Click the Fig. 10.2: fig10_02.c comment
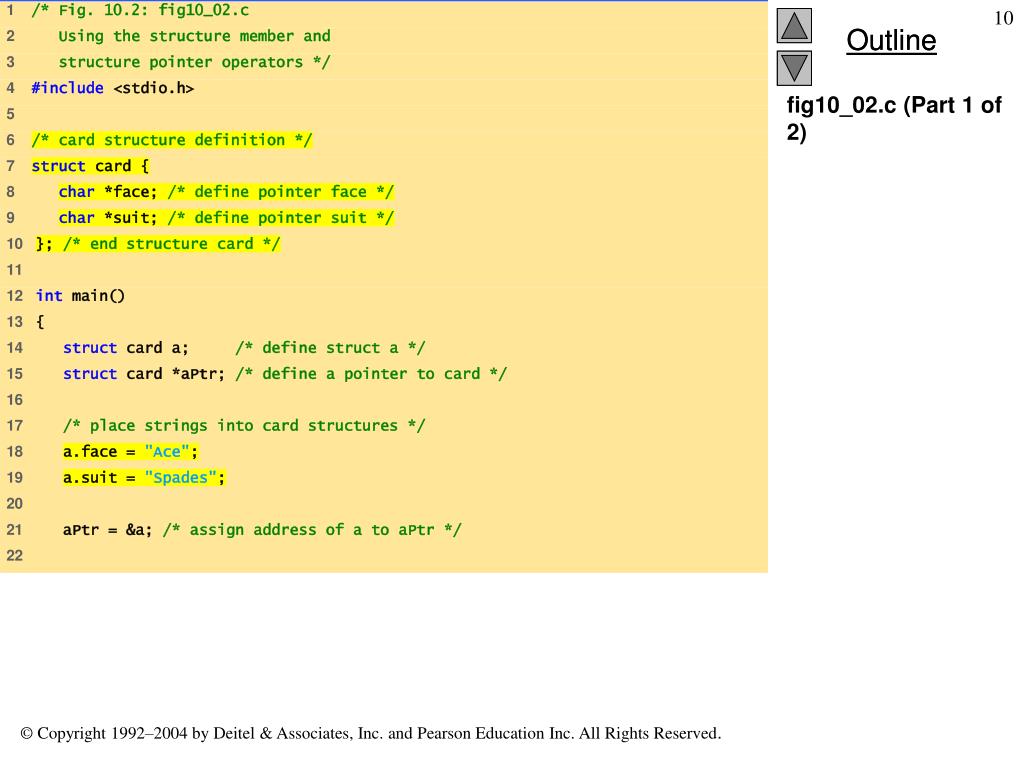Screen dimensions: 1024x768 (140, 10)
